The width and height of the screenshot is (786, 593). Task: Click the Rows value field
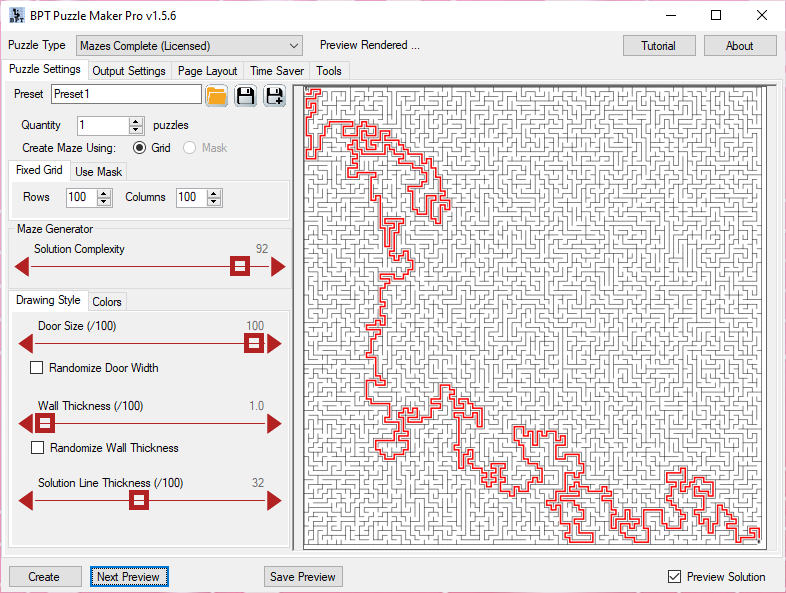(x=82, y=197)
